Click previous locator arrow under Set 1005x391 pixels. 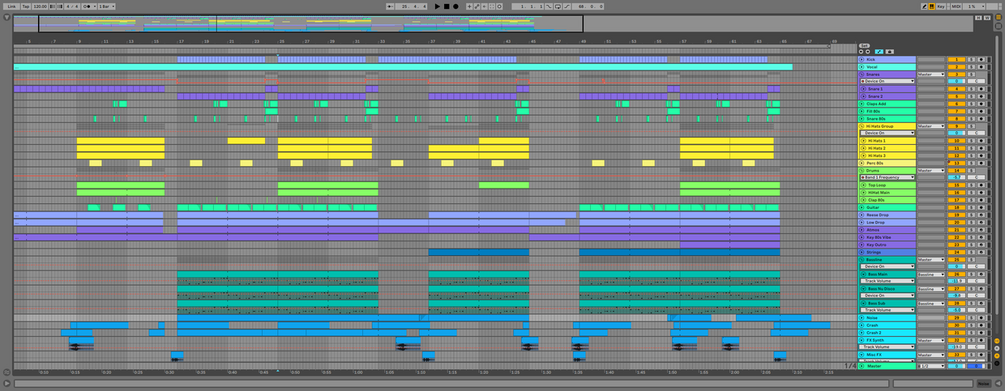[861, 51]
